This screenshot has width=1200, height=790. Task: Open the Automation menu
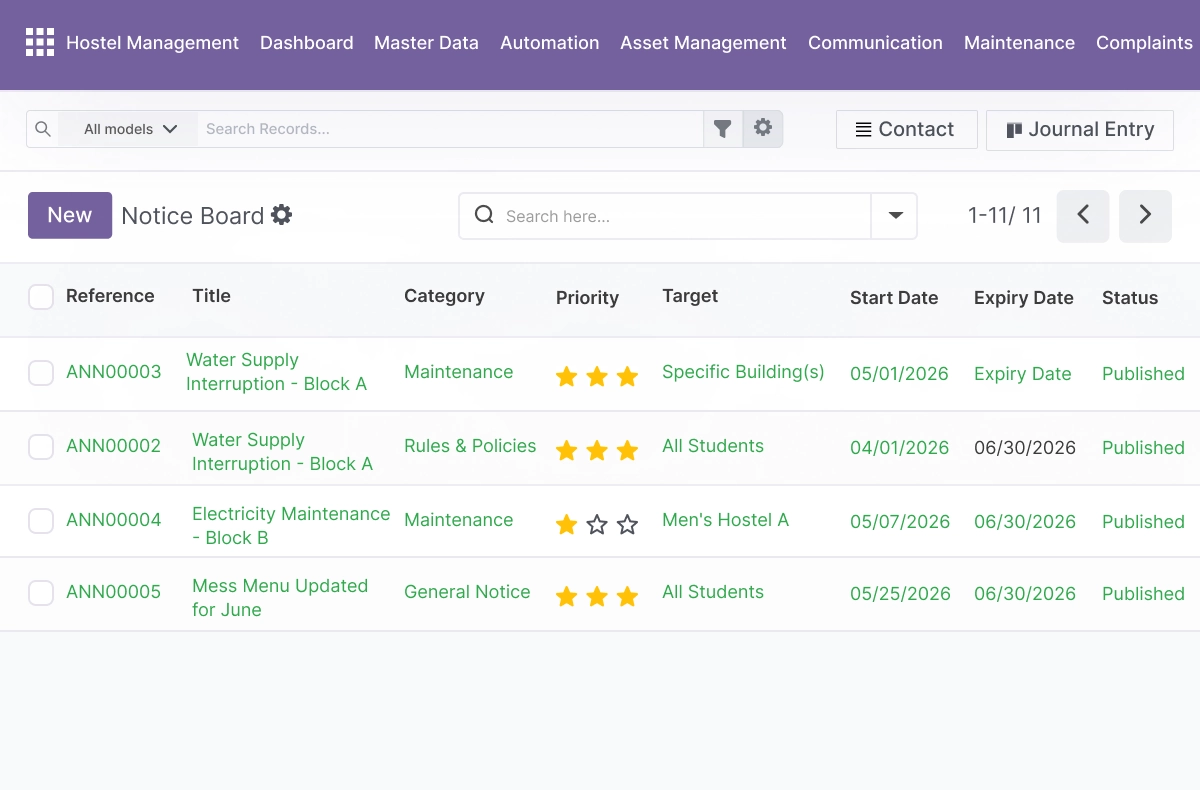(550, 43)
